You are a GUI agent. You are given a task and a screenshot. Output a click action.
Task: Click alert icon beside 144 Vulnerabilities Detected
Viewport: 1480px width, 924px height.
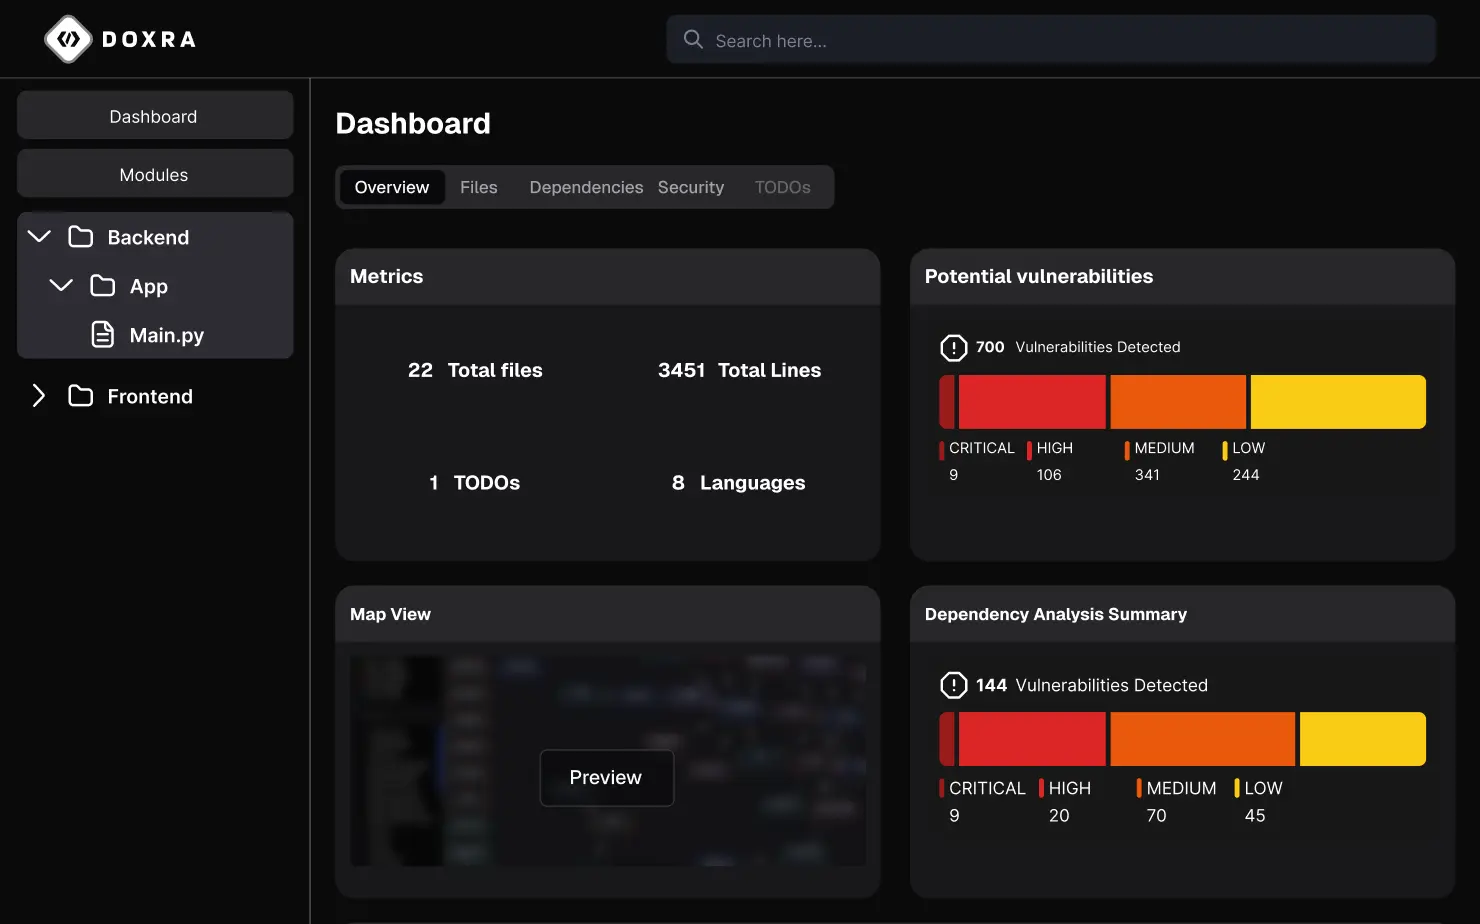(954, 685)
